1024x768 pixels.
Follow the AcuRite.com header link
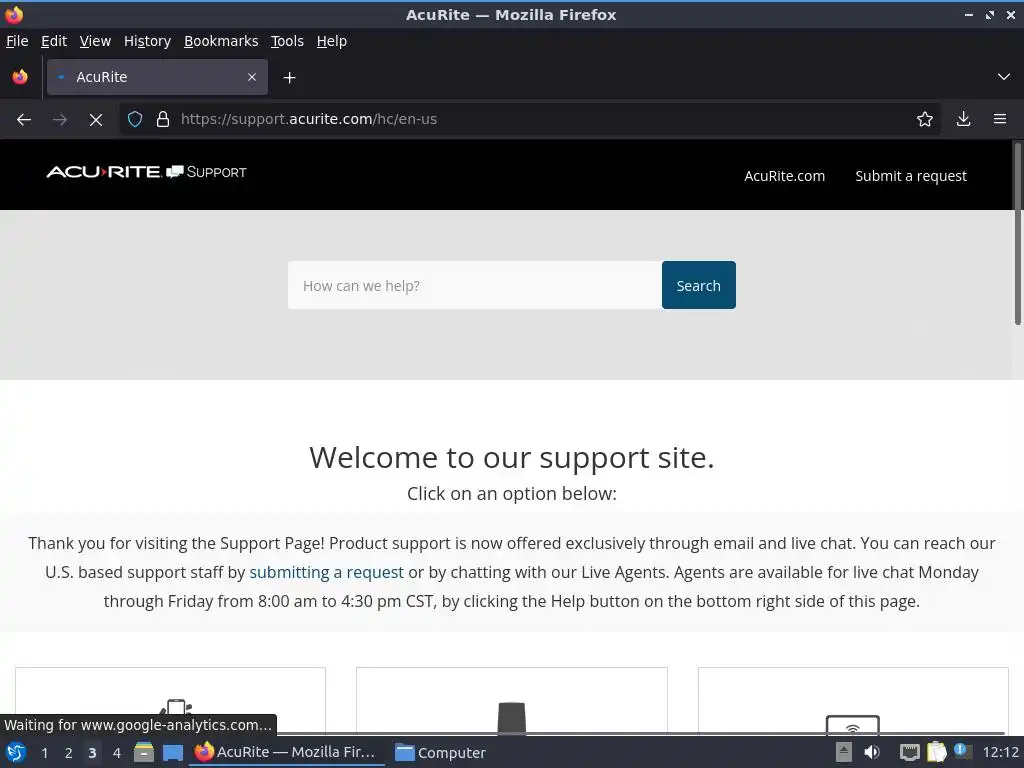(x=784, y=176)
